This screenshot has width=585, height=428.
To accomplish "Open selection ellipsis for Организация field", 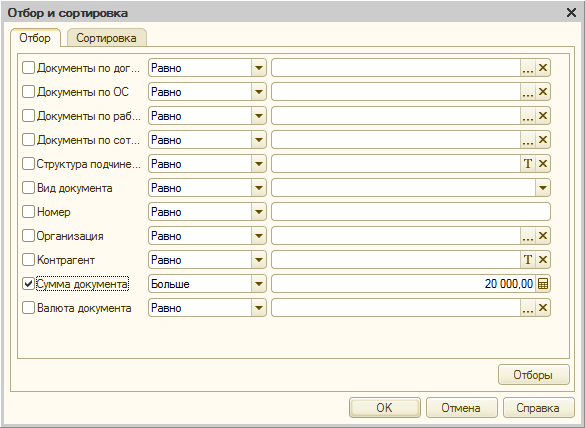I will 528,236.
